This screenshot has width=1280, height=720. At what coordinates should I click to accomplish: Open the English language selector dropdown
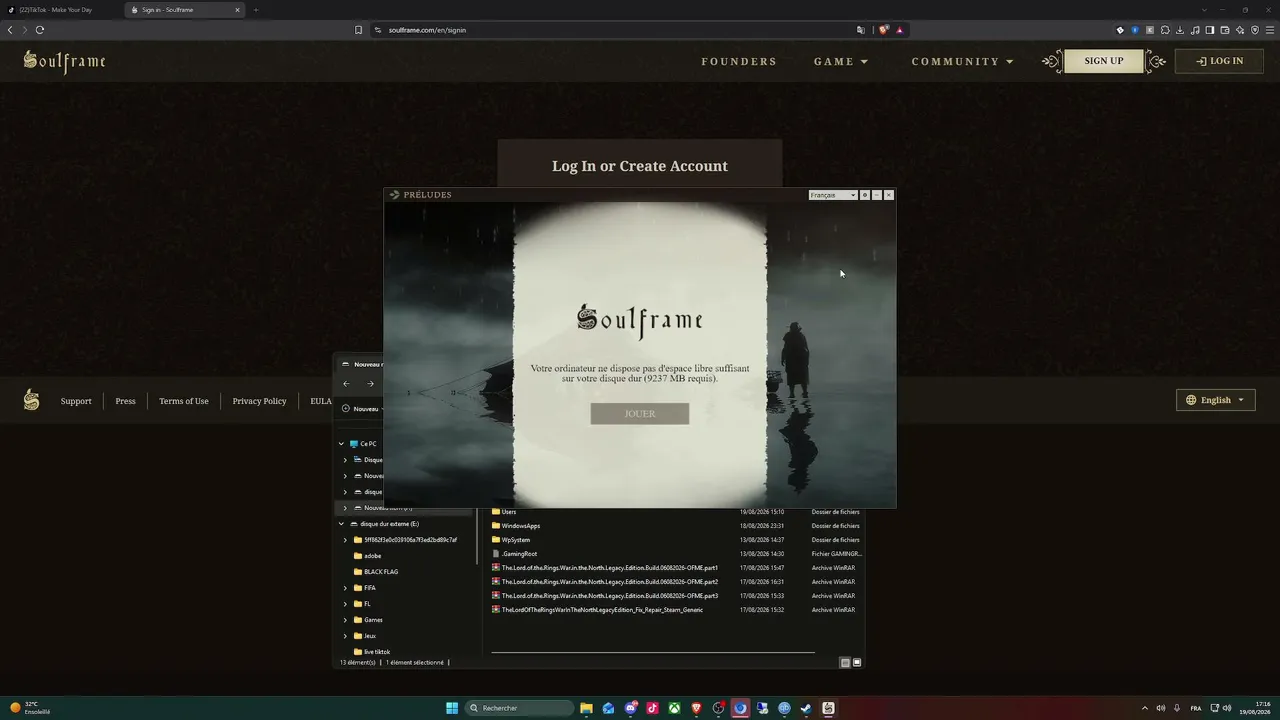pyautogui.click(x=1216, y=400)
